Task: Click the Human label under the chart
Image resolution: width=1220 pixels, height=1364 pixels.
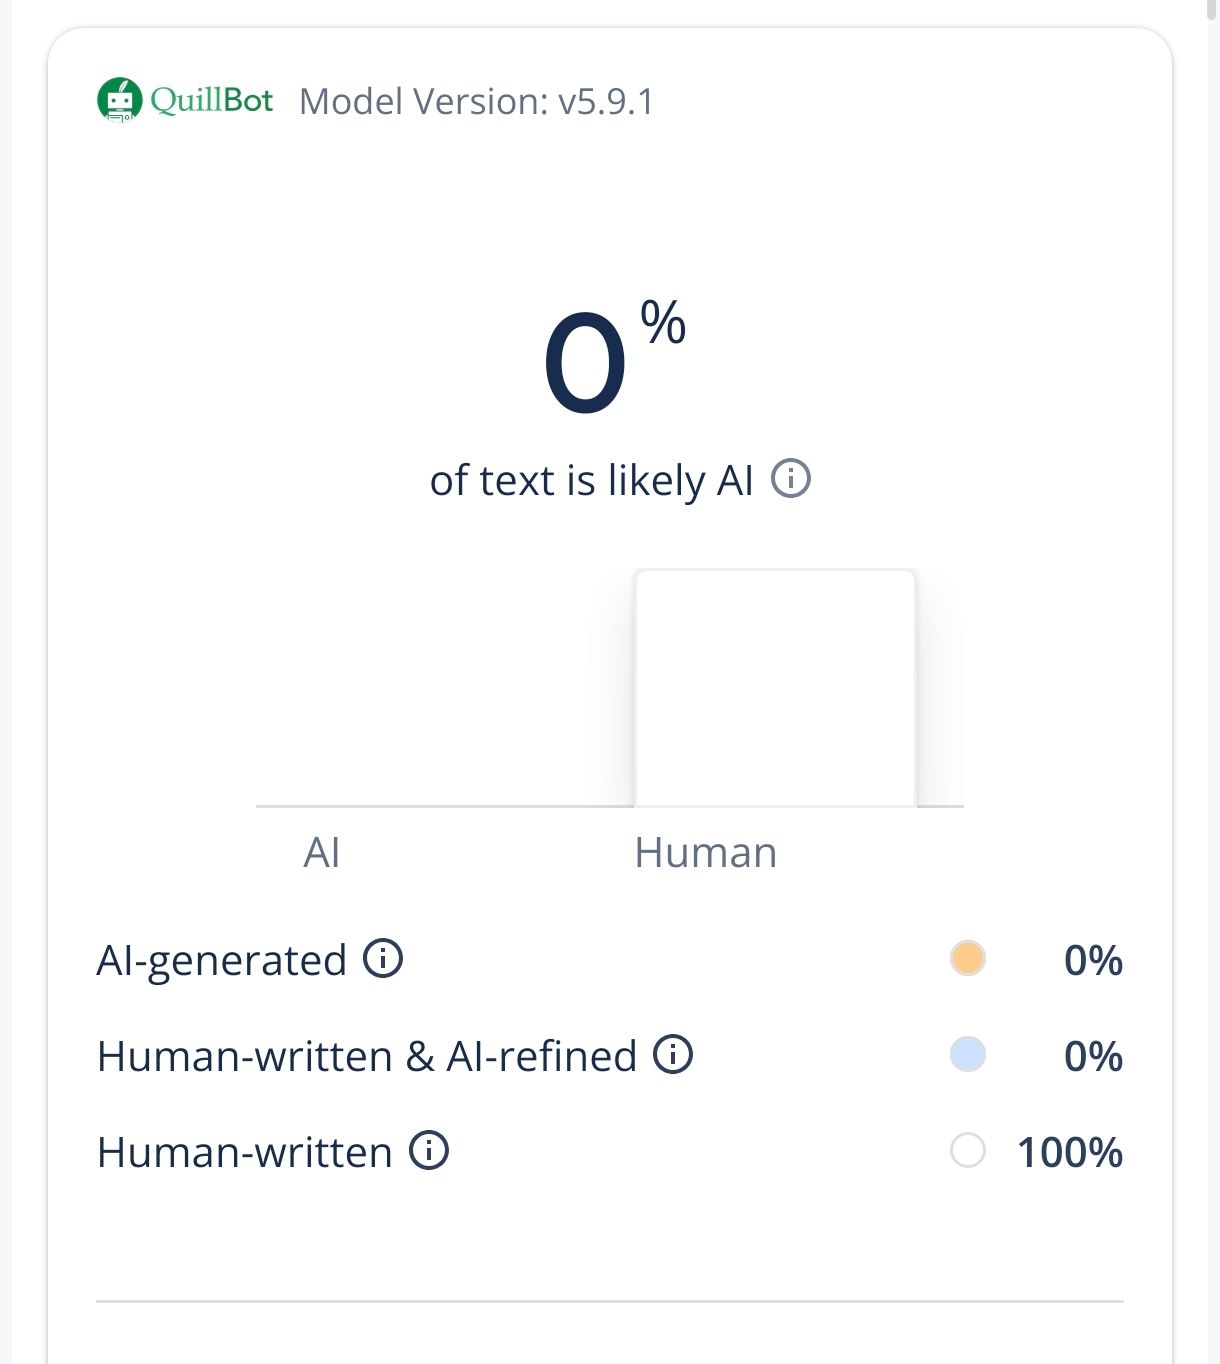Action: (x=705, y=853)
